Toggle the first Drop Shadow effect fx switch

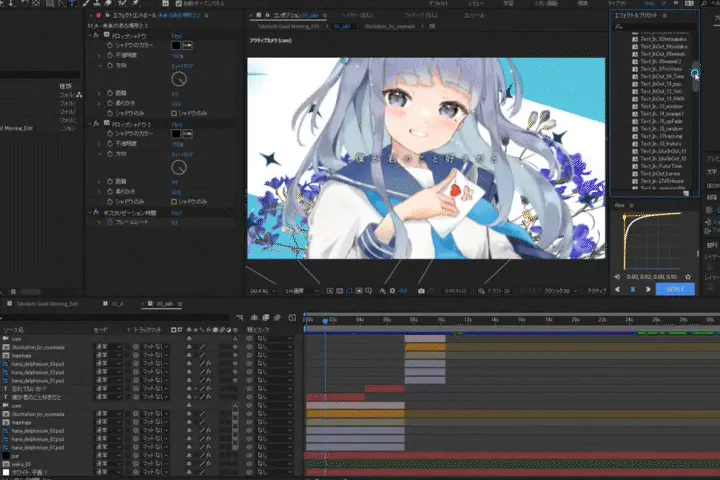[96, 35]
